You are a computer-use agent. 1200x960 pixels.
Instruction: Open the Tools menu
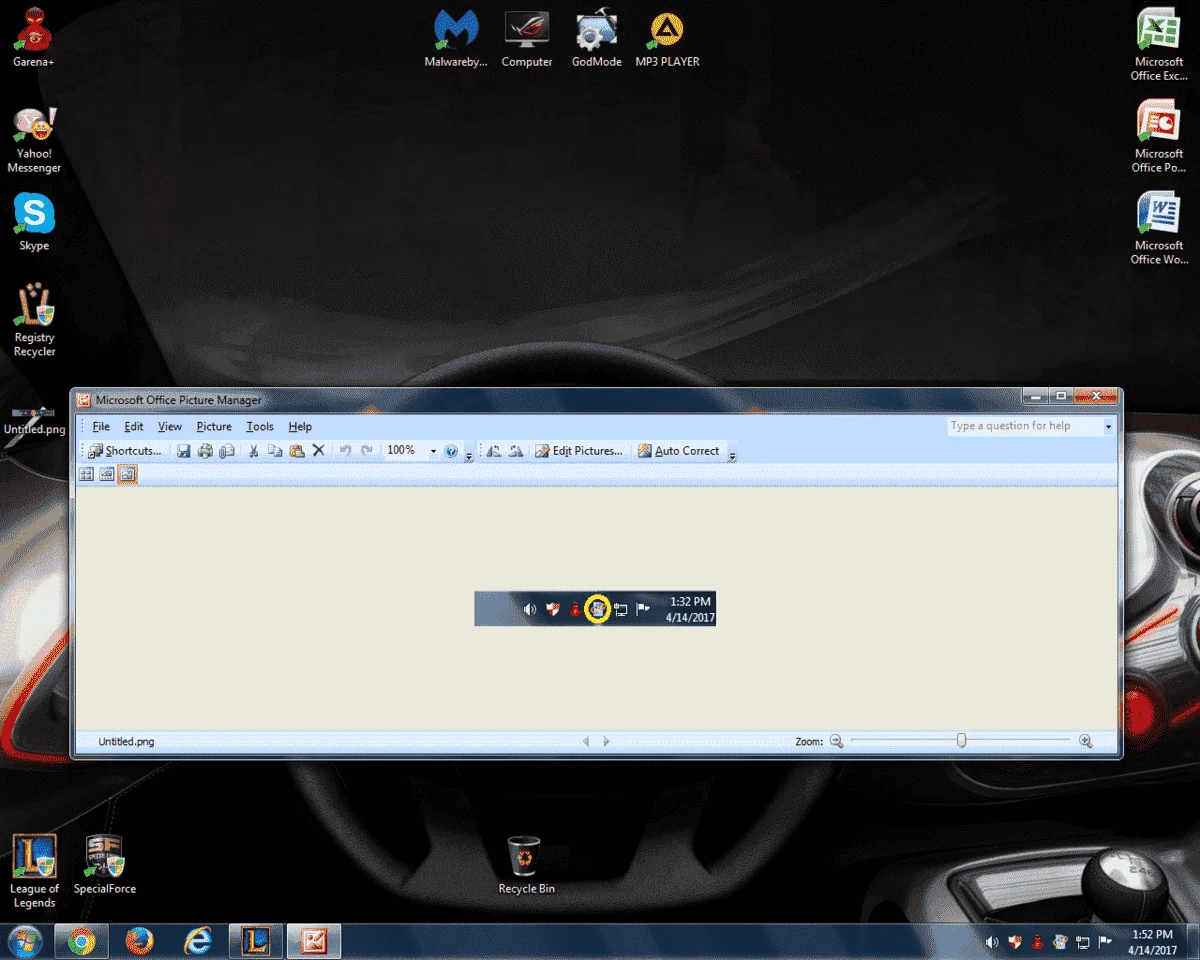pyautogui.click(x=260, y=426)
